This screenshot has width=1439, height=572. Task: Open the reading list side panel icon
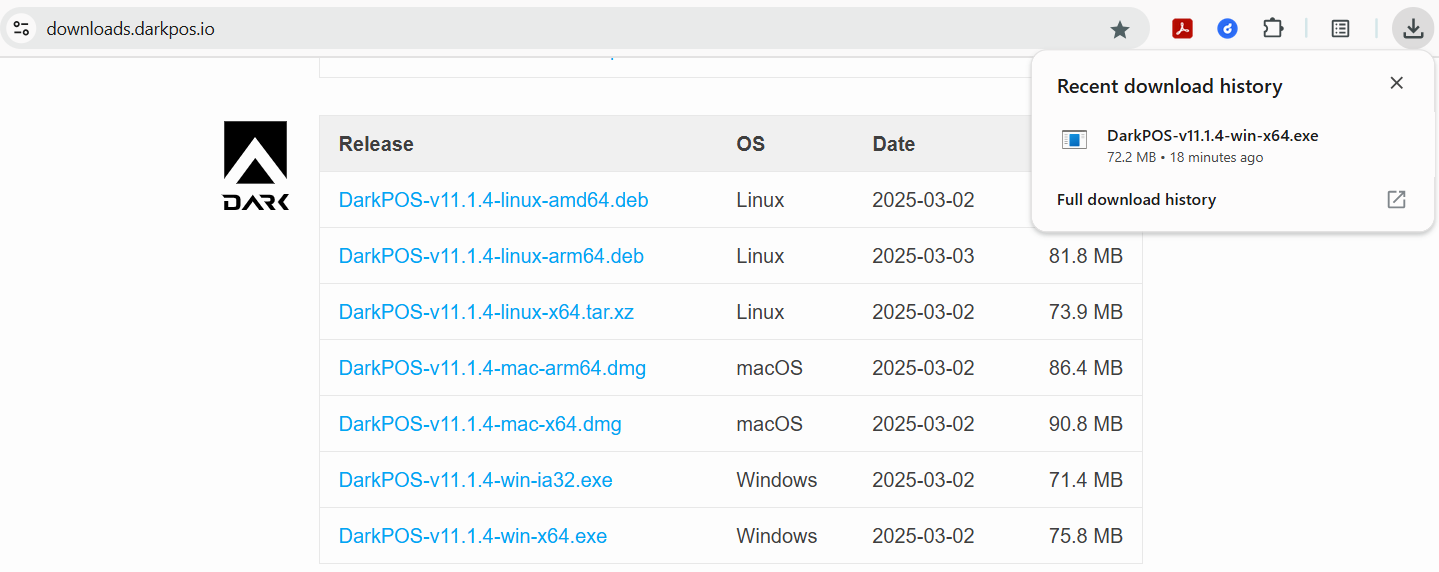click(x=1341, y=29)
